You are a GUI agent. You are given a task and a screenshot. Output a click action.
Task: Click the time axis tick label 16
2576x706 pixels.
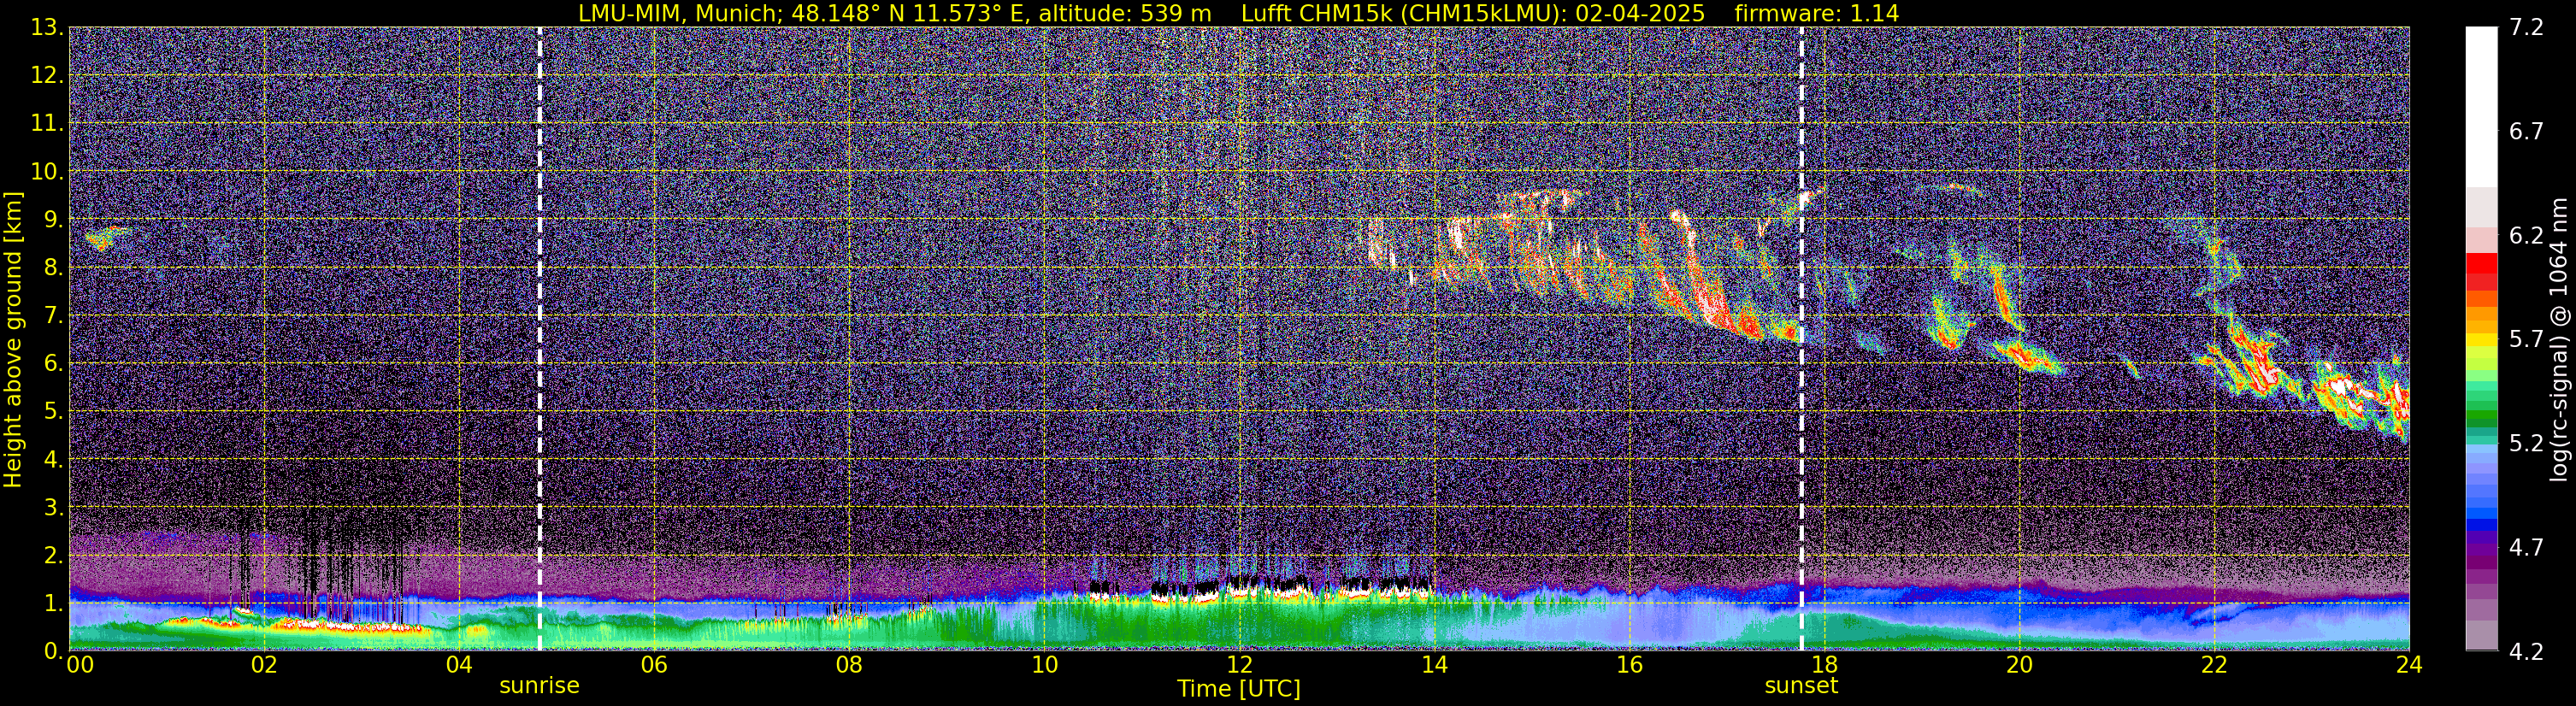1629,666
